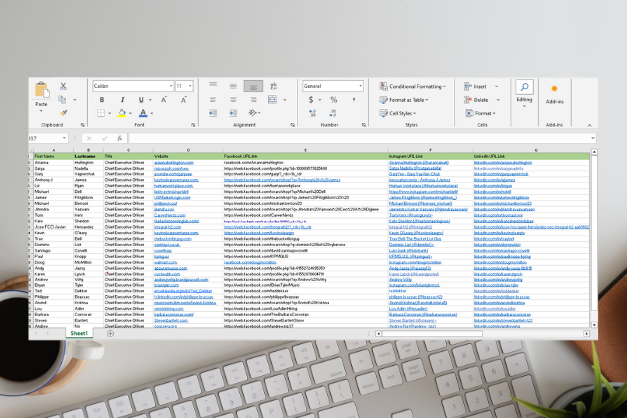The width and height of the screenshot is (627, 418).
Task: Activate the Format Painter brush
Action: [x=63, y=113]
